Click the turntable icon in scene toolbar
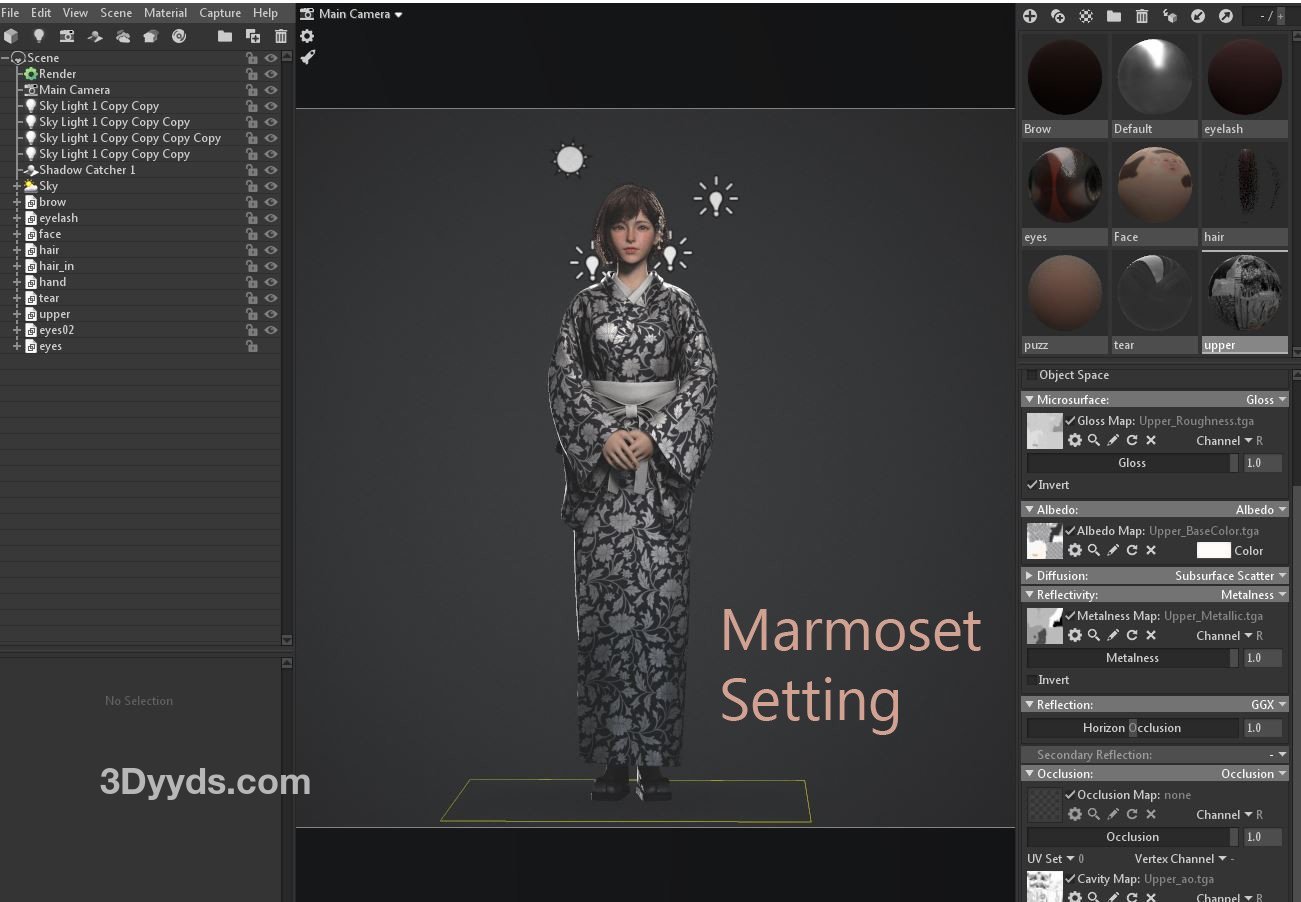The height and width of the screenshot is (902, 1301). pos(179,36)
